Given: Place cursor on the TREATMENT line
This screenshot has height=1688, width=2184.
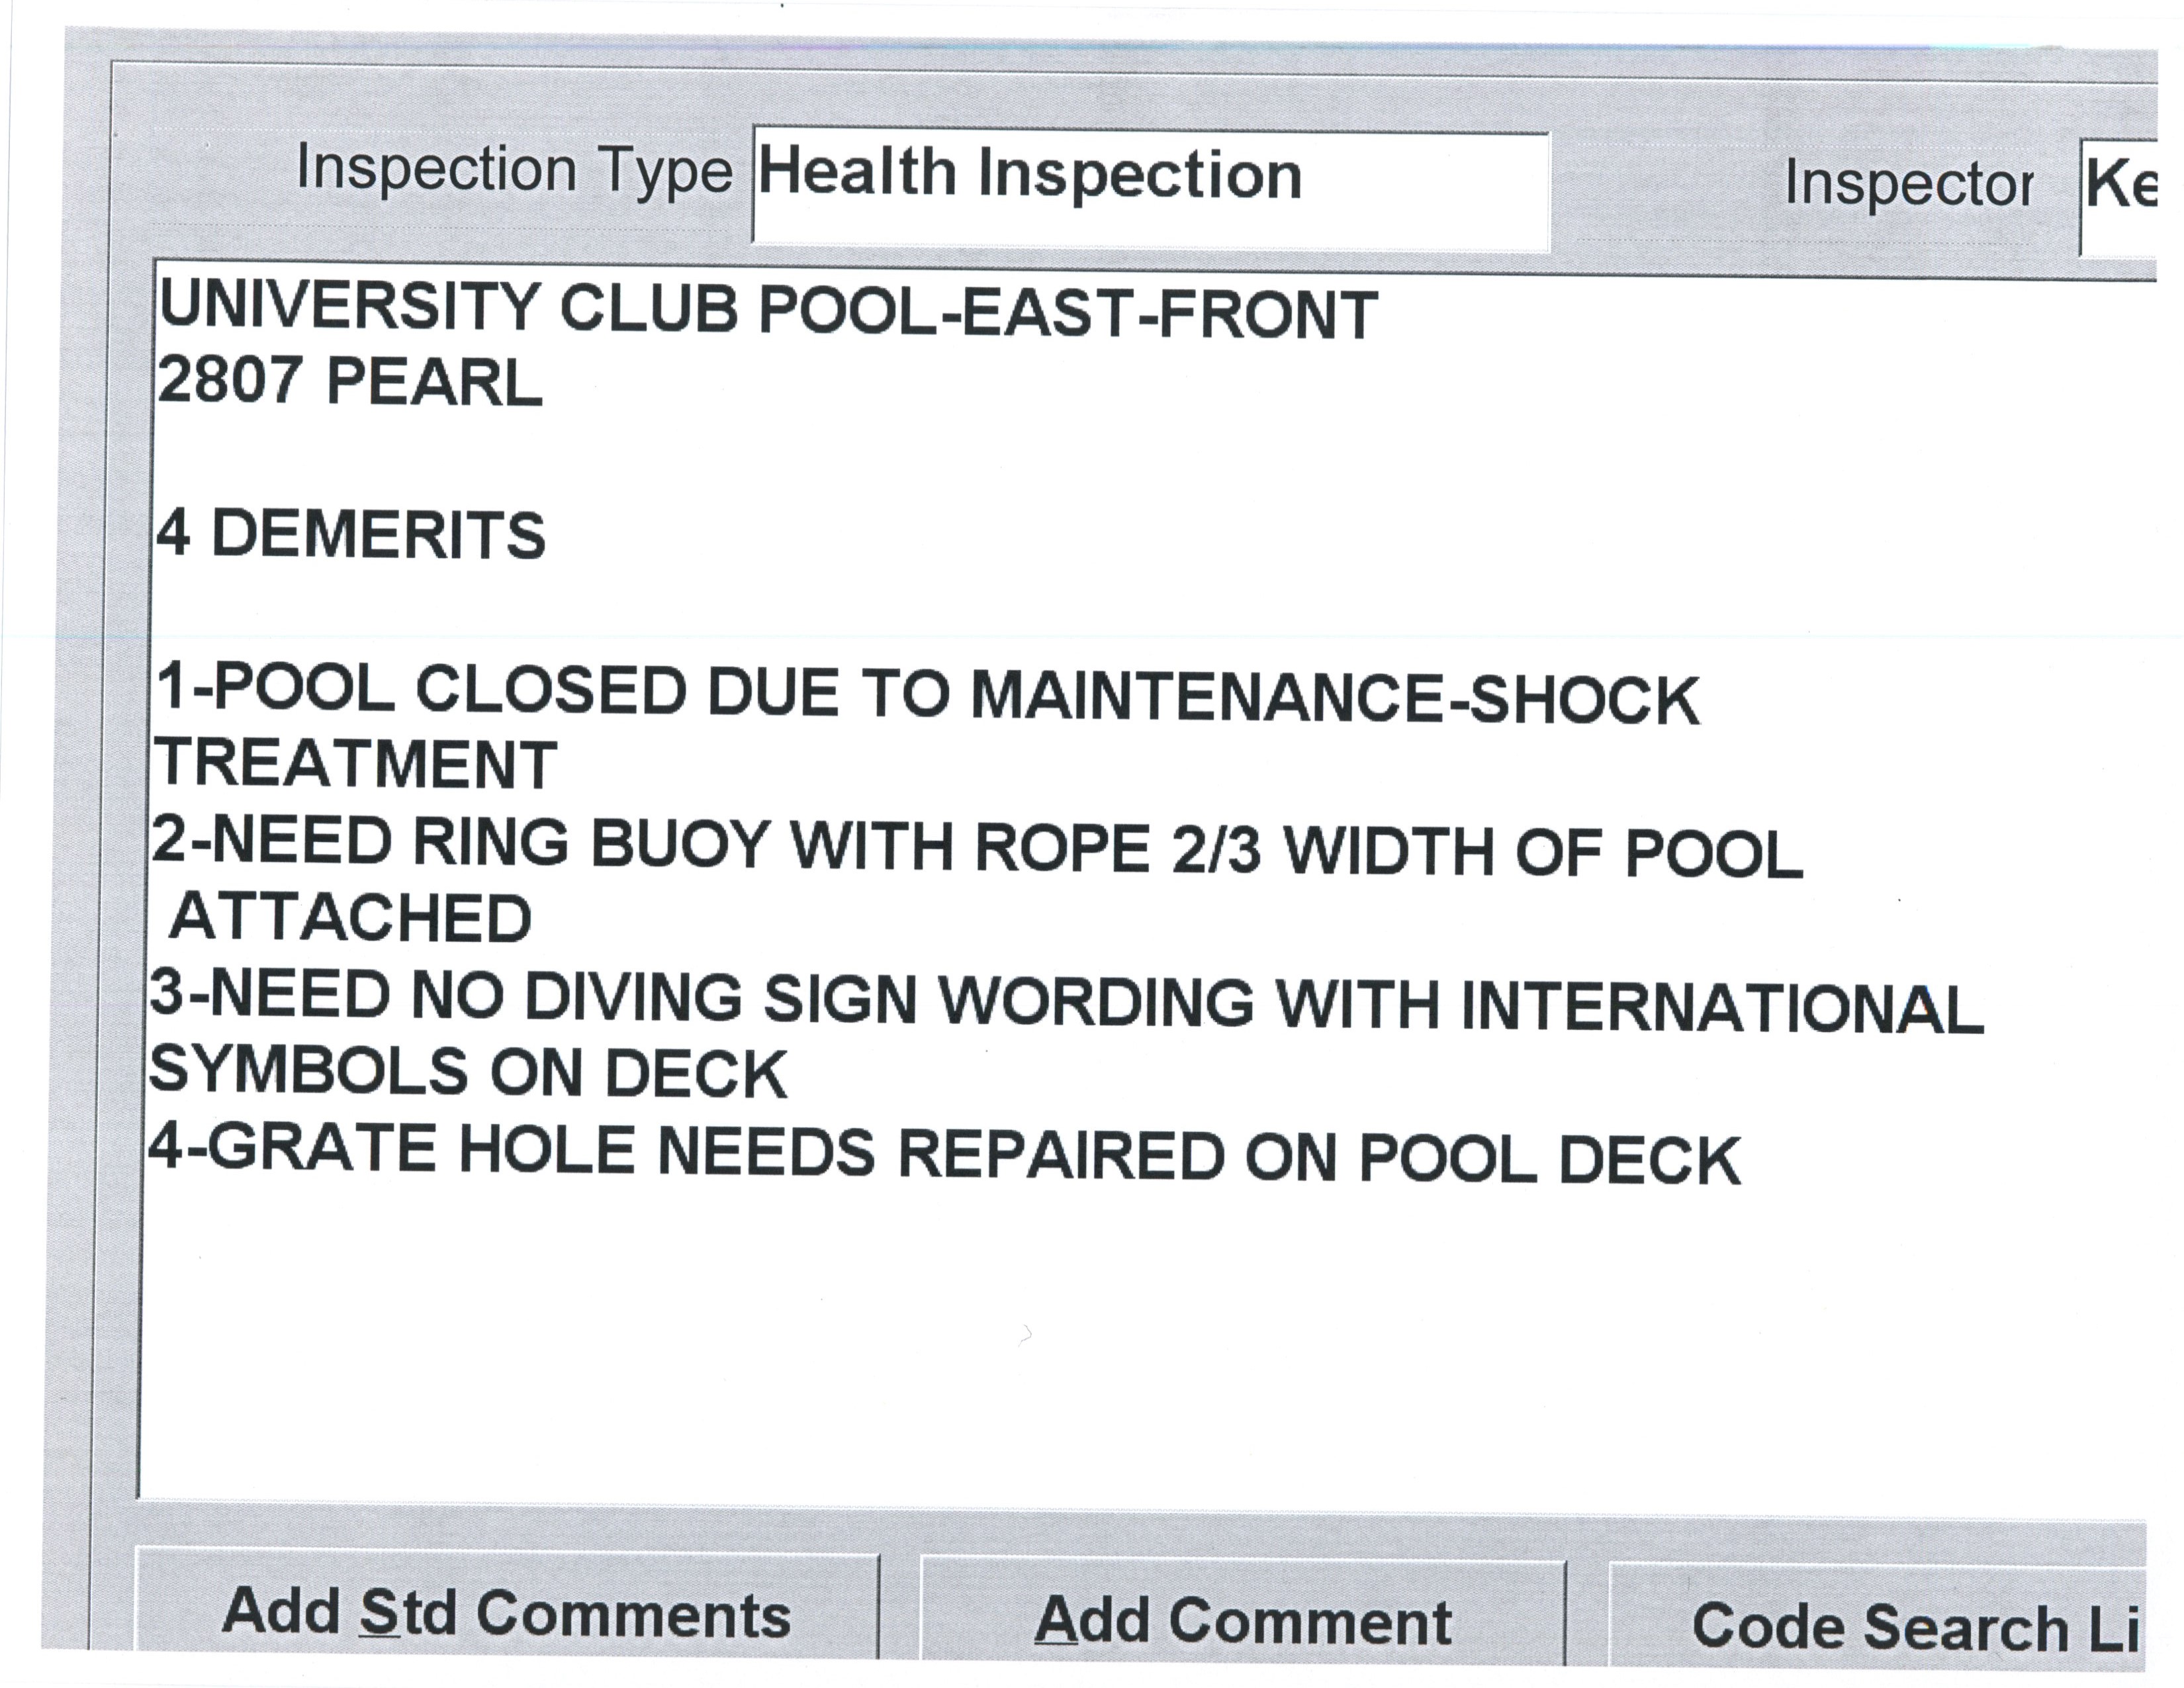Looking at the screenshot, I should (356, 765).
